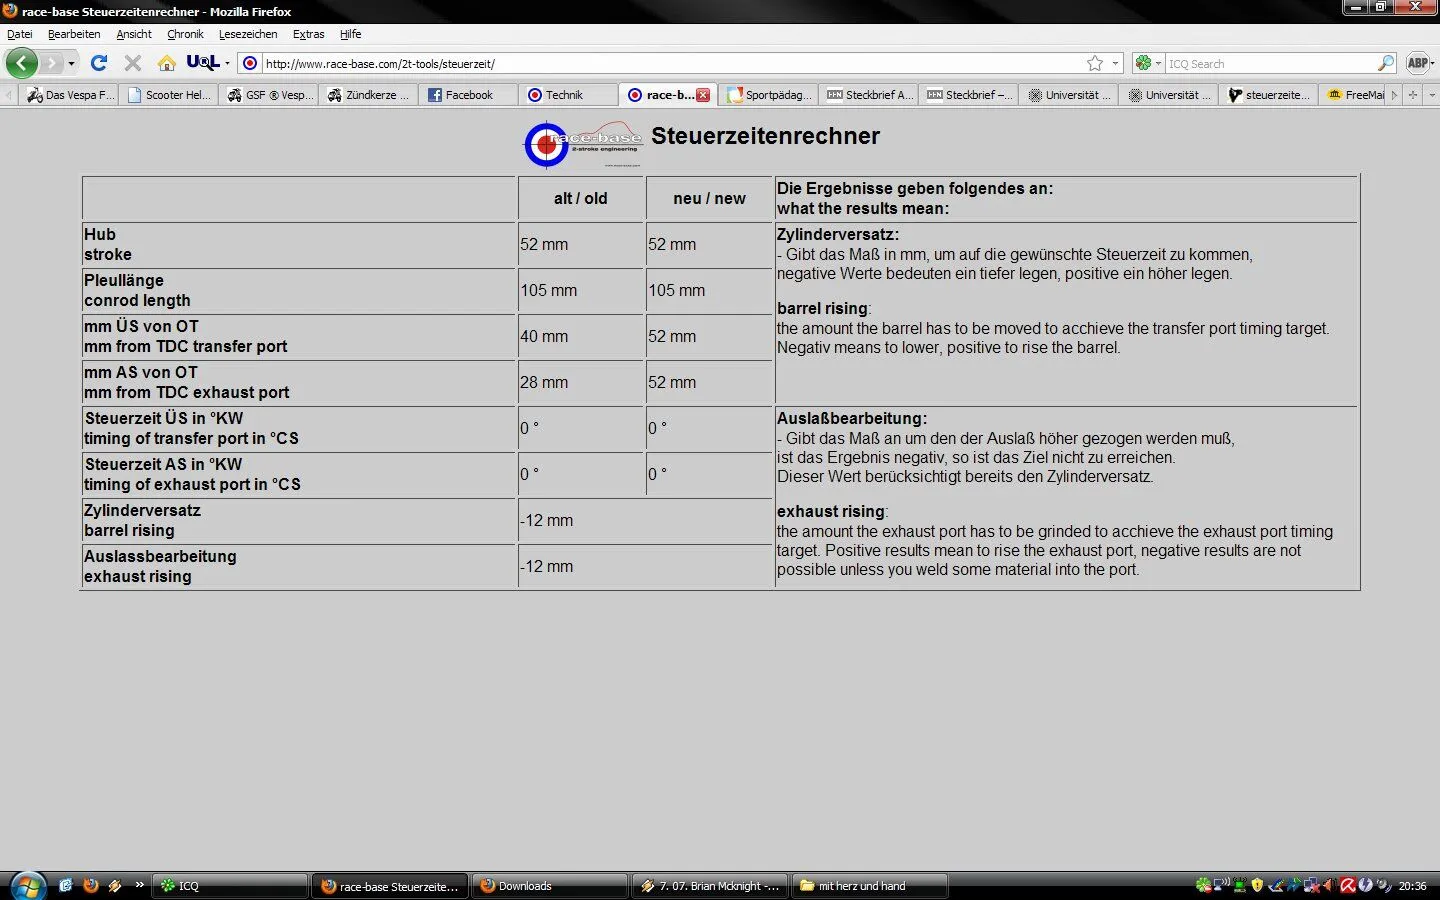
Task: Open the list all tabs dropdown
Action: (1432, 95)
